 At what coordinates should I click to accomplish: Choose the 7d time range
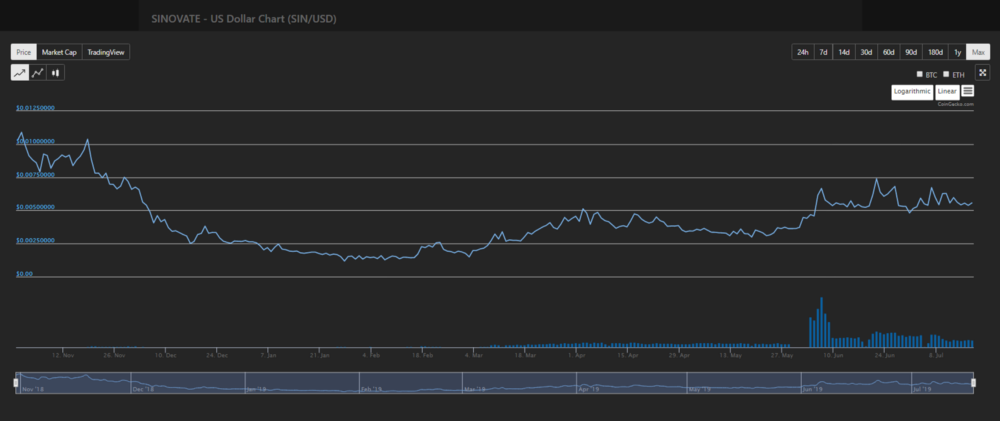pos(823,52)
